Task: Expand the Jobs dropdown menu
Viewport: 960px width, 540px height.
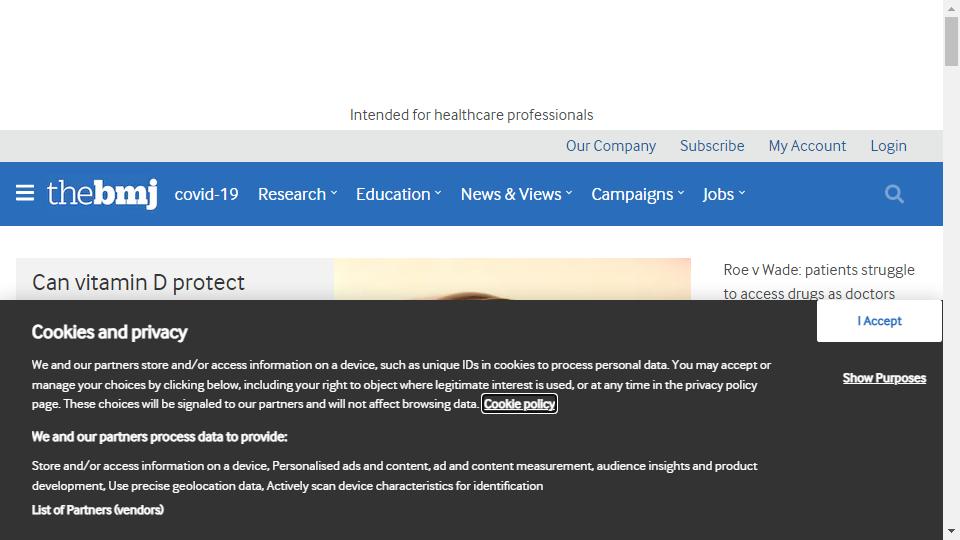Action: pyautogui.click(x=724, y=194)
